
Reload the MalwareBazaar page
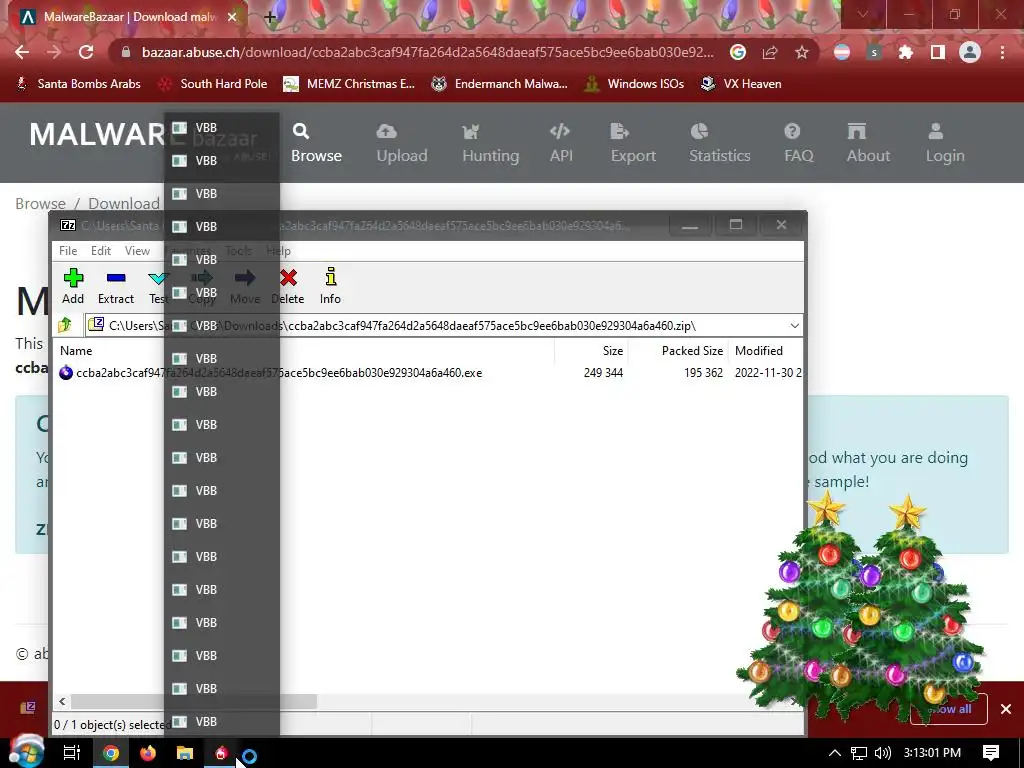pos(86,52)
